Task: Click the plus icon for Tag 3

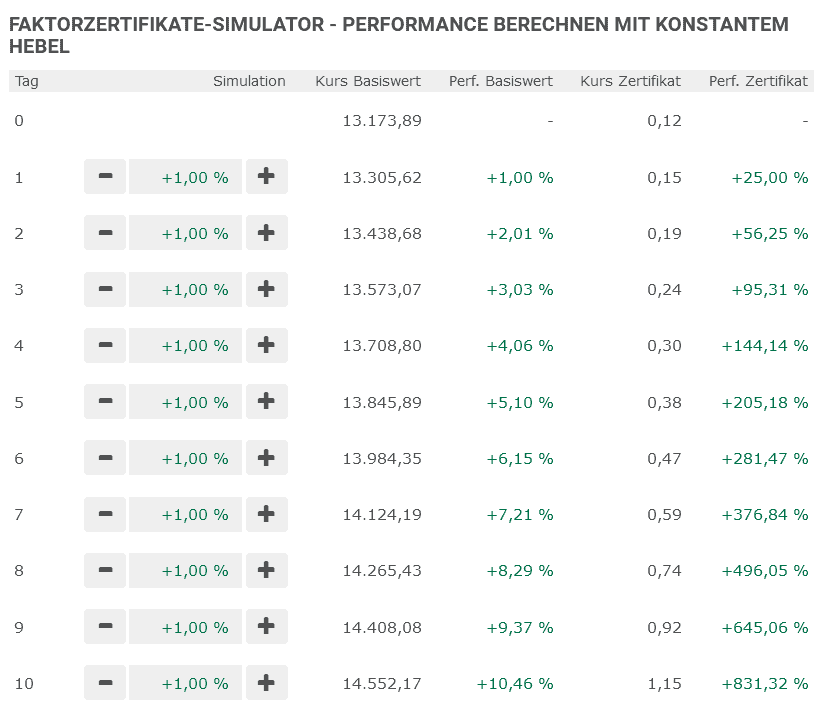Action: (267, 289)
